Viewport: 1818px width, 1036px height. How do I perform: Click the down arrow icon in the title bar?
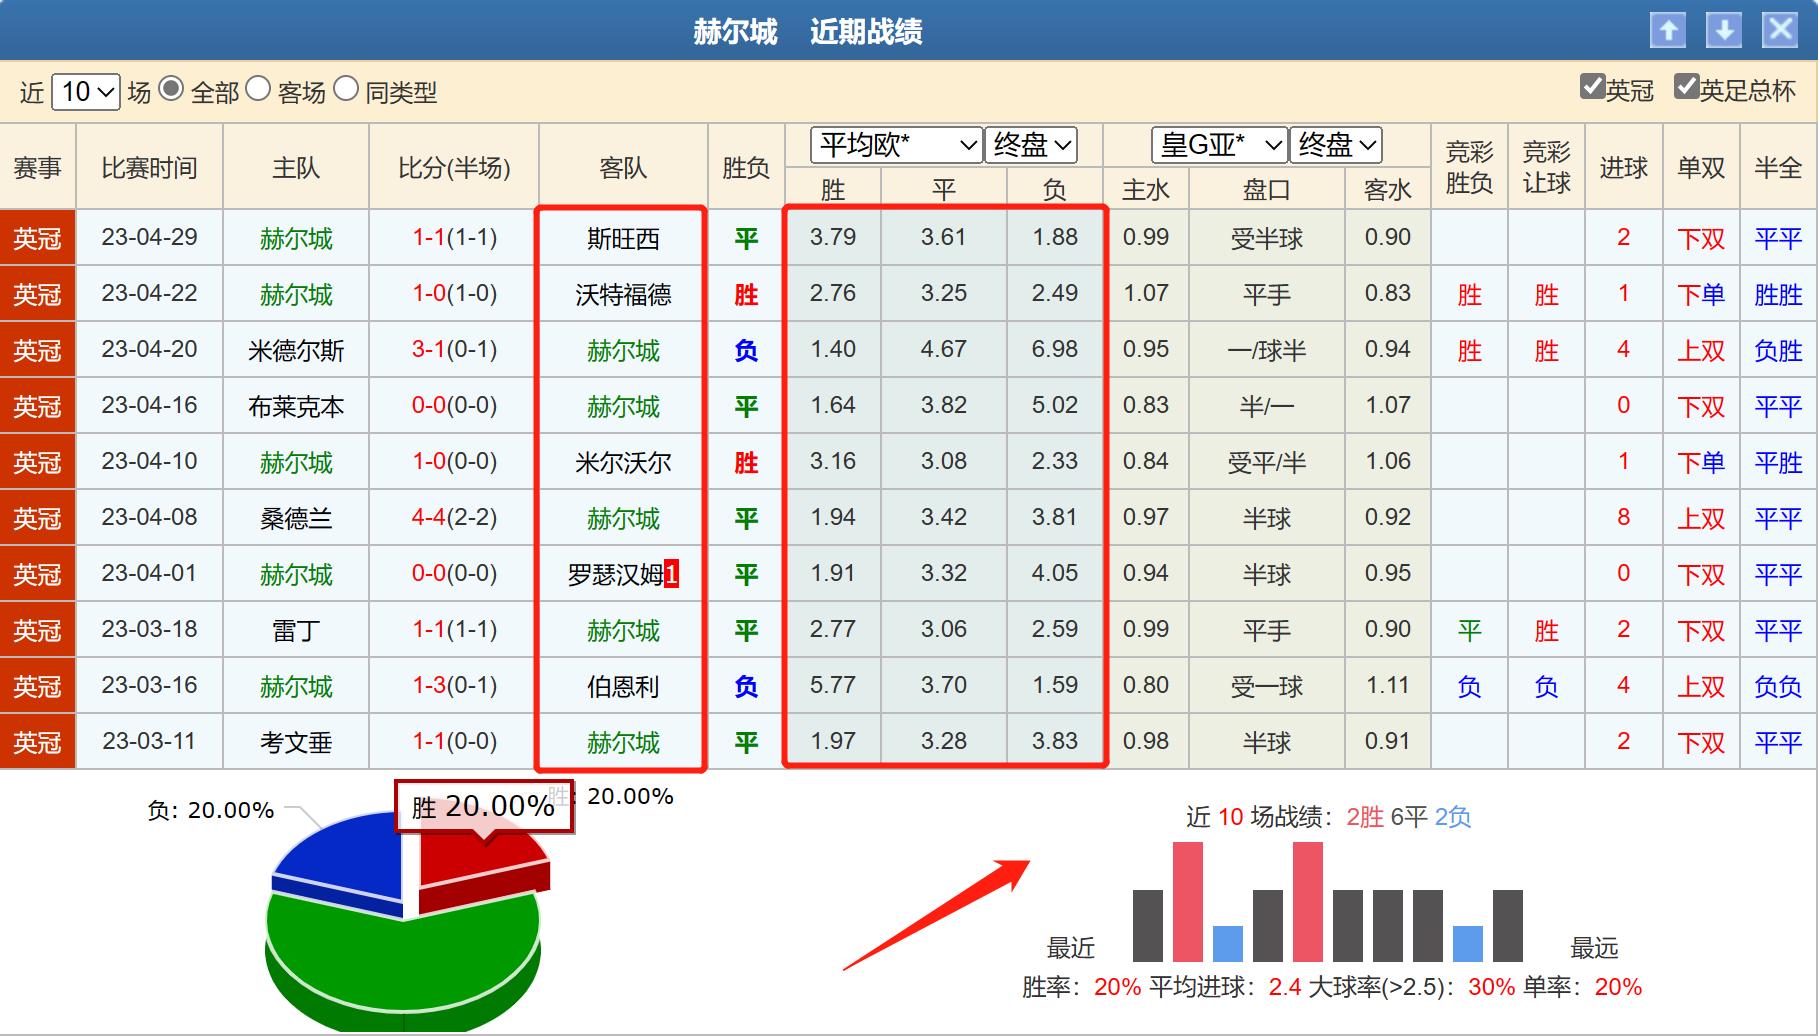tap(1722, 31)
